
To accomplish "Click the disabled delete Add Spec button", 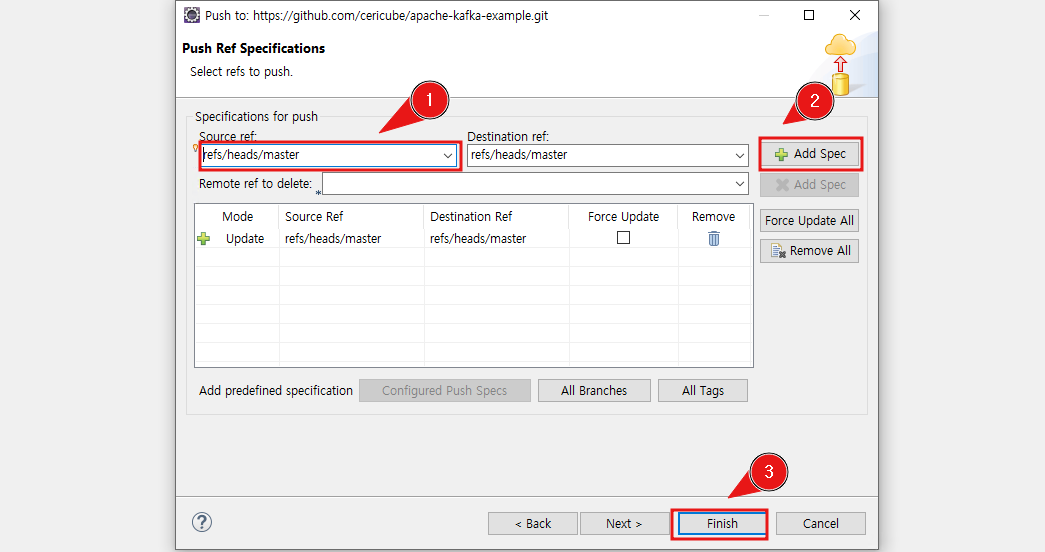I will [x=810, y=185].
